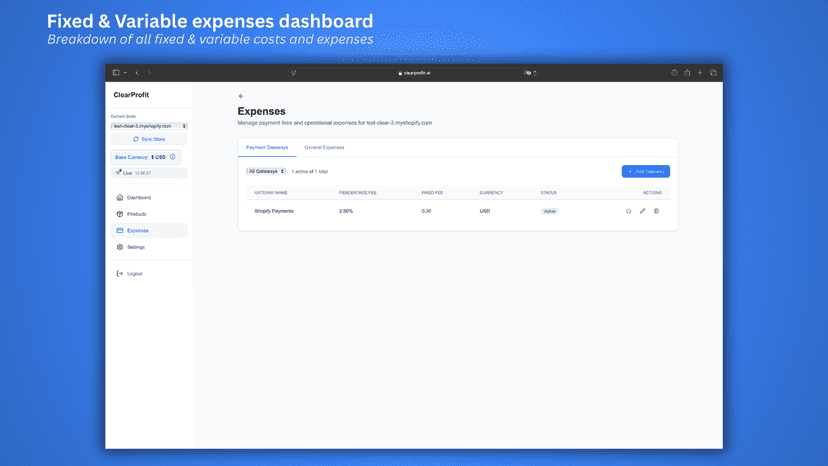The image size is (828, 466).
Task: Click the Status column header
Action: tap(549, 193)
